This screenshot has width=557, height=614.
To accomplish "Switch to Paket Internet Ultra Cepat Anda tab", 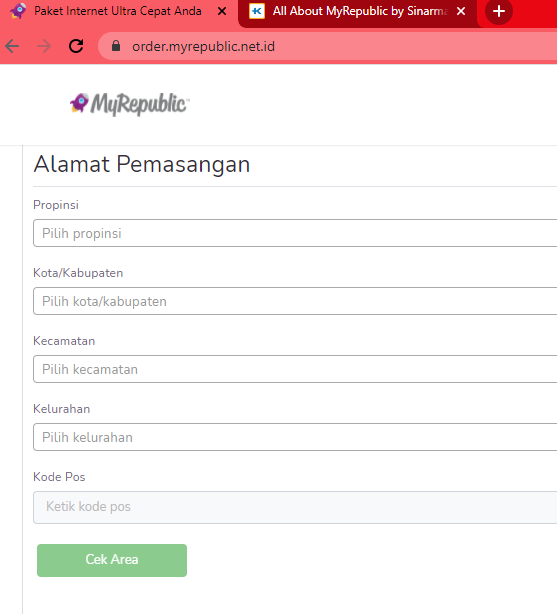I will point(119,11).
